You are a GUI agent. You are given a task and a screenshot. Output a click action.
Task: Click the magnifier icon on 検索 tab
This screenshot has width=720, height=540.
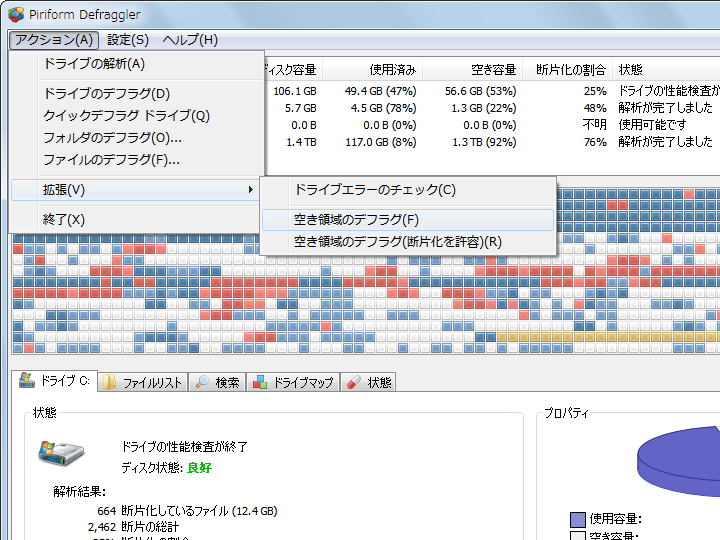click(x=202, y=382)
